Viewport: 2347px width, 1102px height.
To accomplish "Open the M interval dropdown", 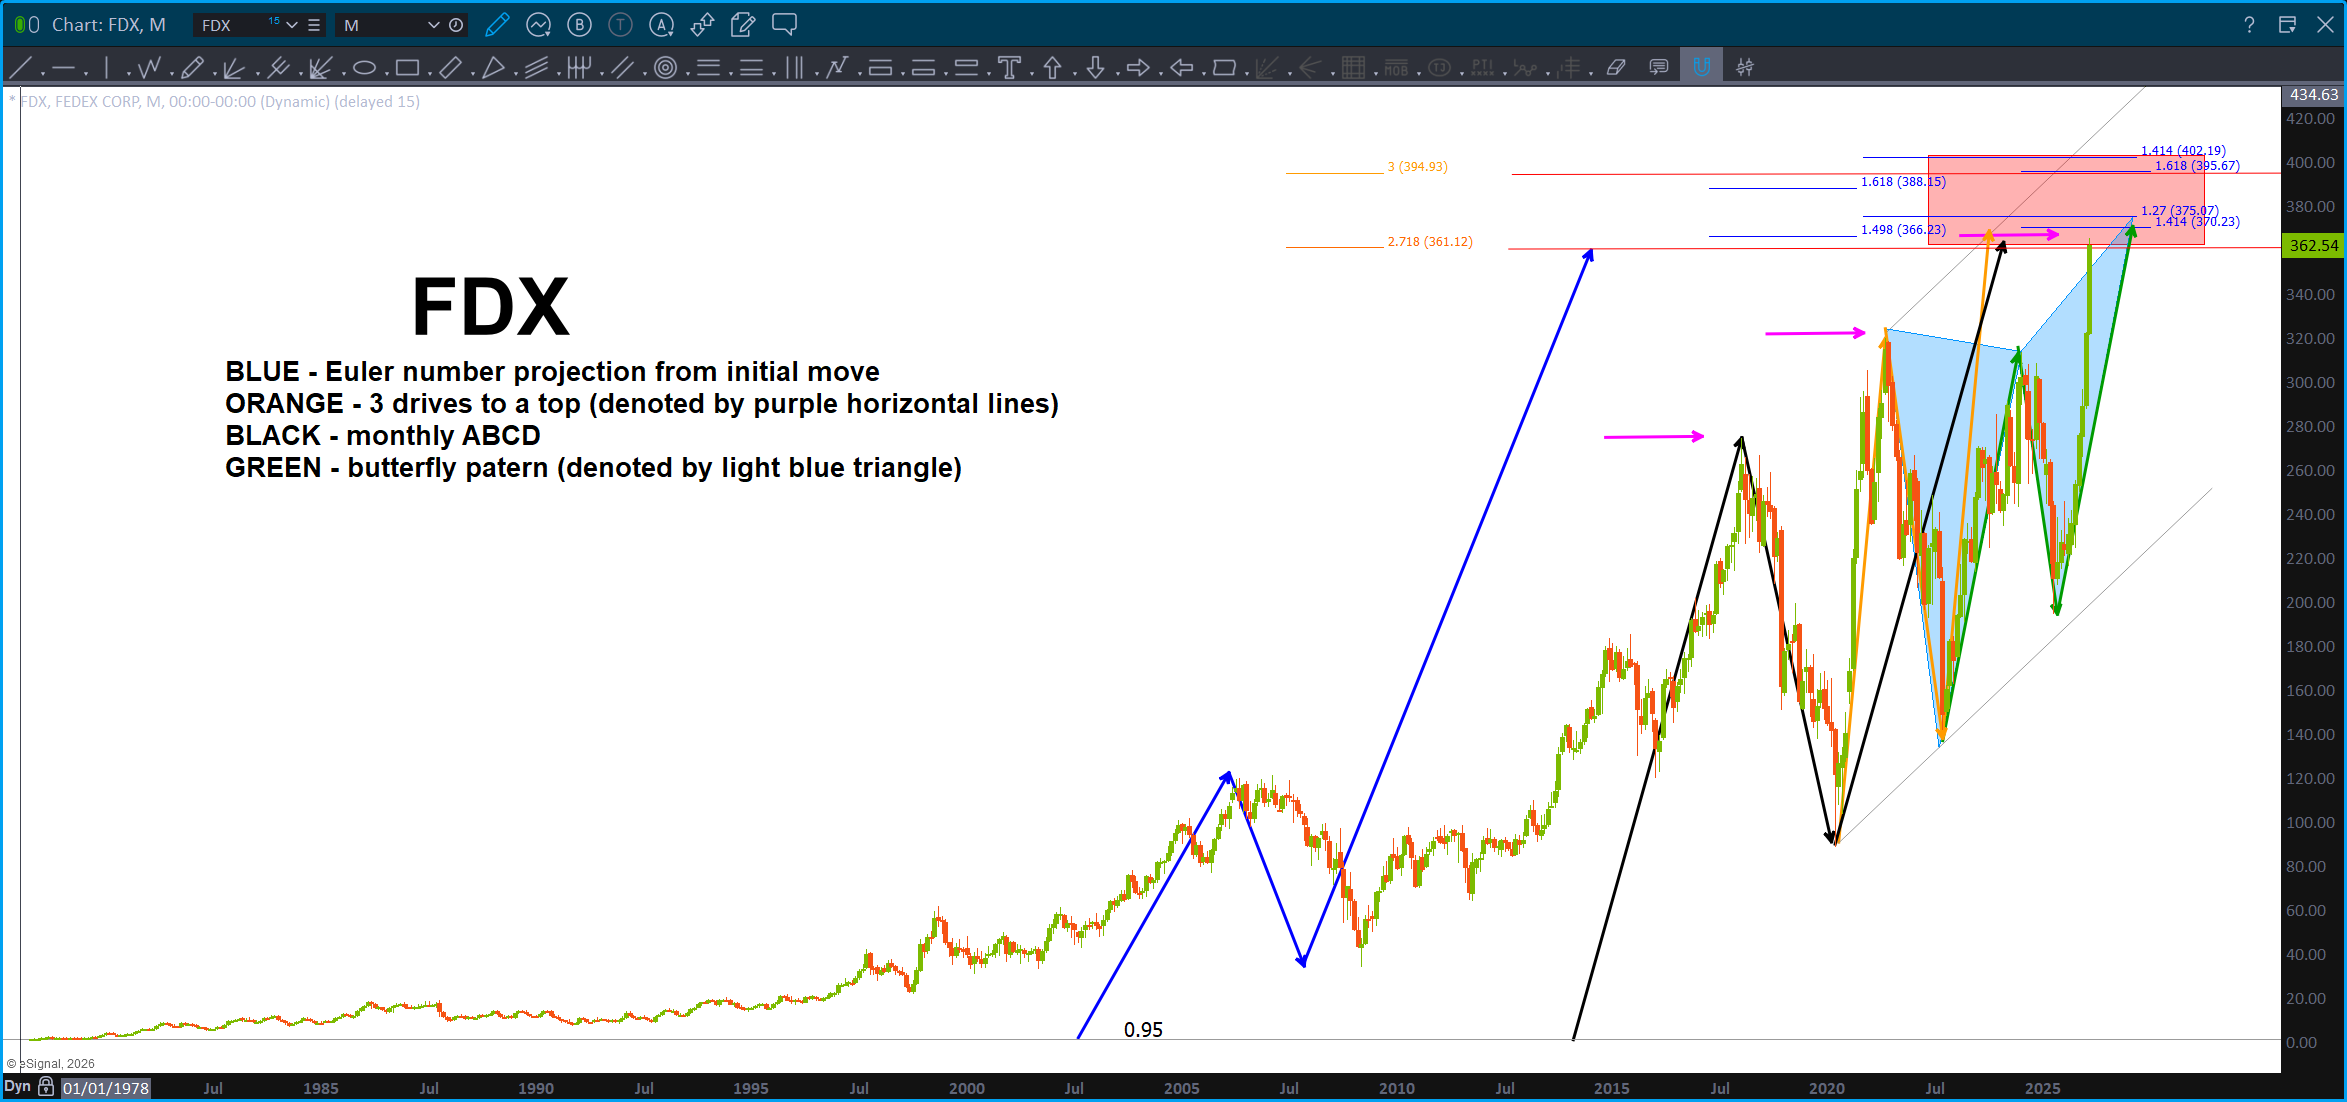I will 433,25.
